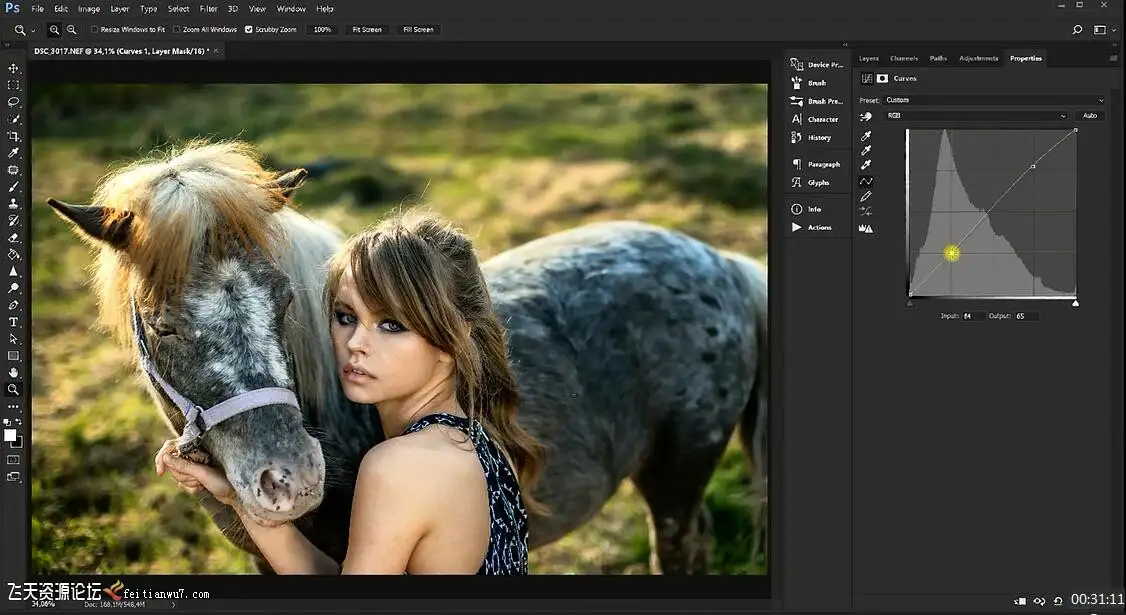The height and width of the screenshot is (615, 1126).
Task: Pick the black point eyedropper in Curves
Action: point(866,136)
